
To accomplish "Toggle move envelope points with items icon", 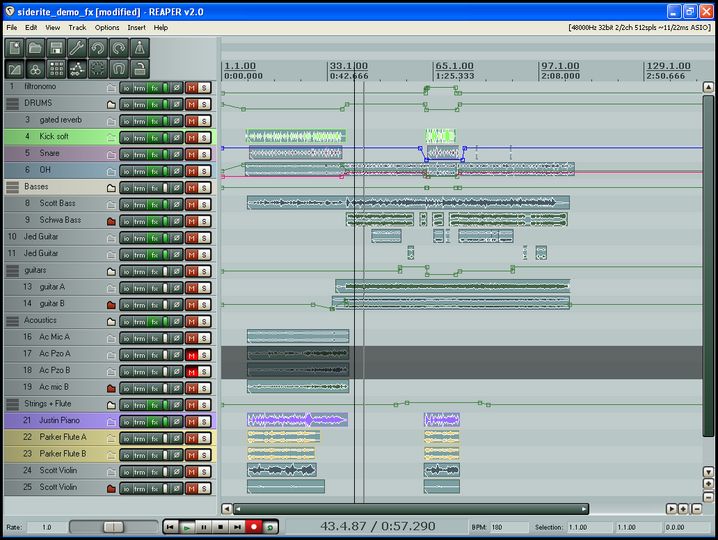I will point(77,69).
